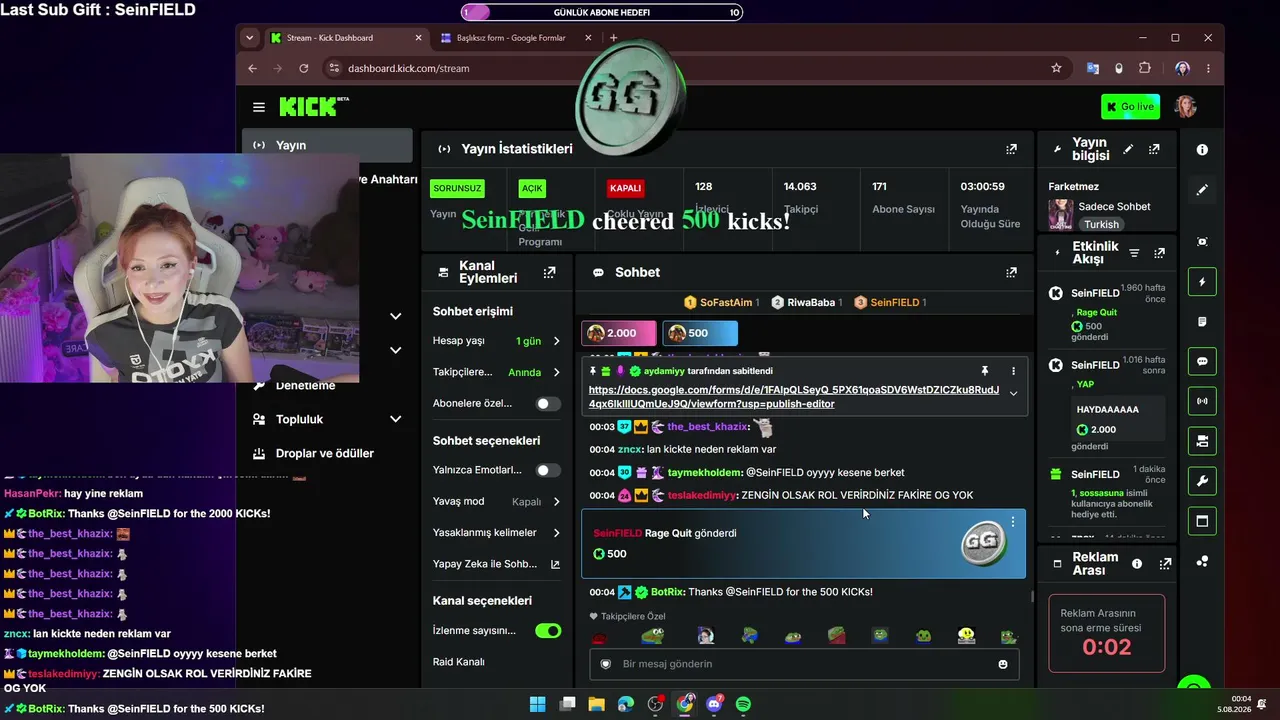
Task: Open a new browser tab
Action: 613,38
